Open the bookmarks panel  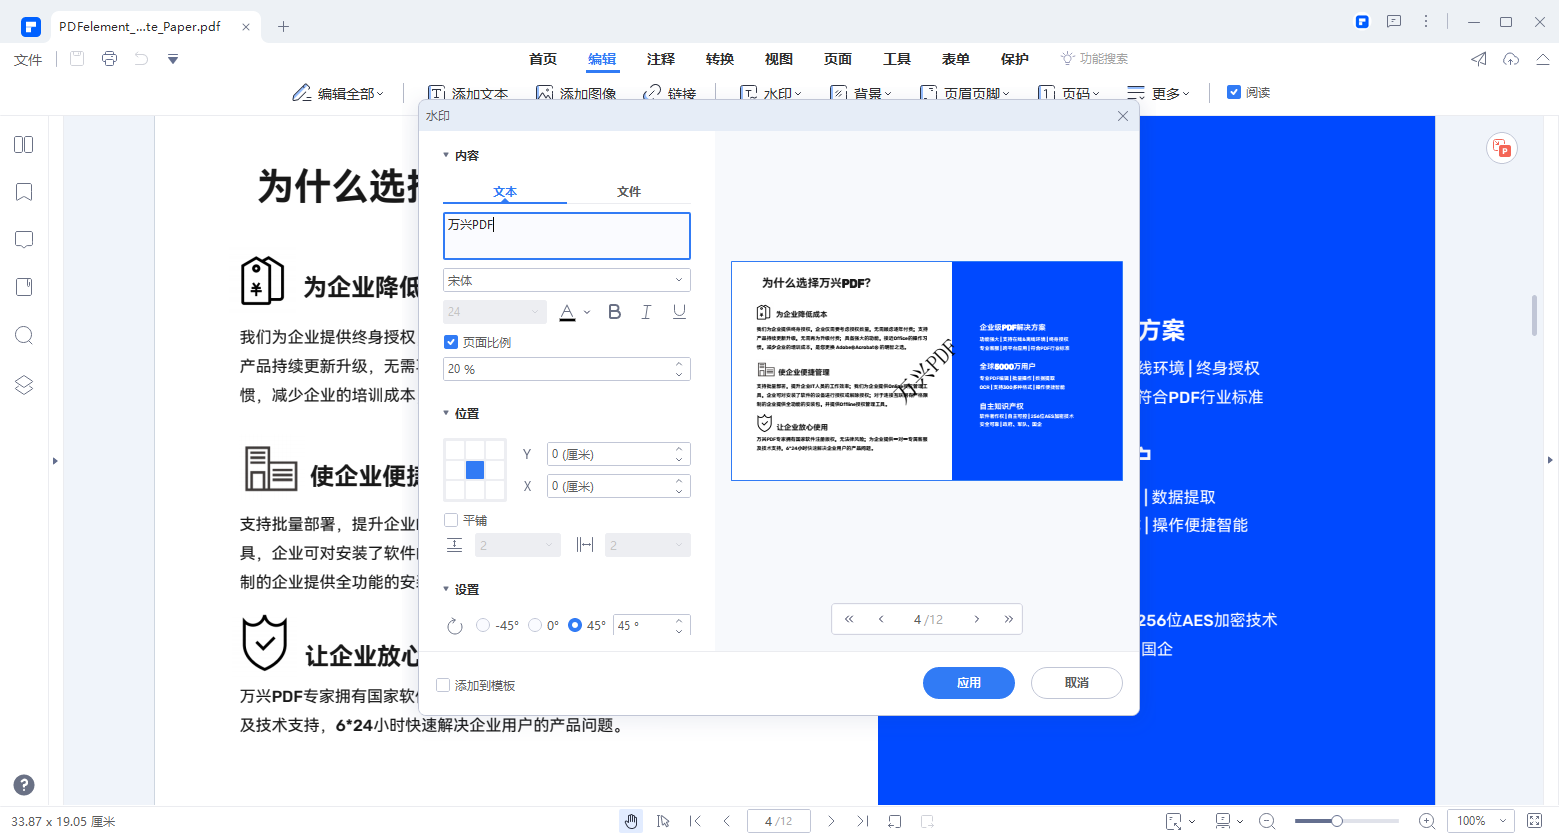pyautogui.click(x=23, y=192)
